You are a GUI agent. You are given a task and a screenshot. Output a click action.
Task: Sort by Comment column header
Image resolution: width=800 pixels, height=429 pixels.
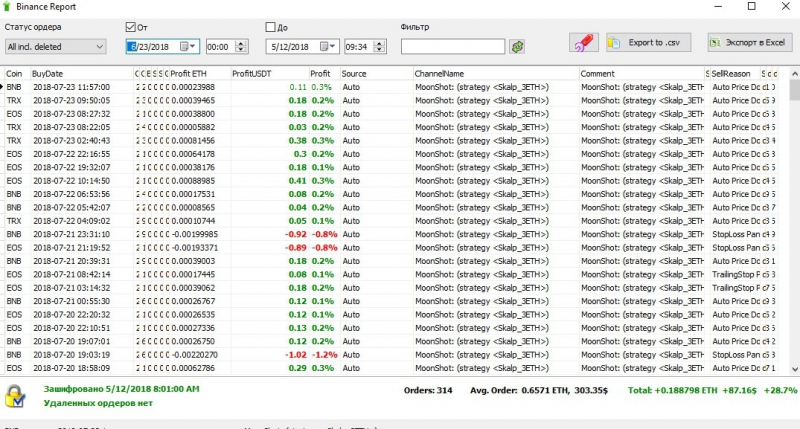point(642,73)
